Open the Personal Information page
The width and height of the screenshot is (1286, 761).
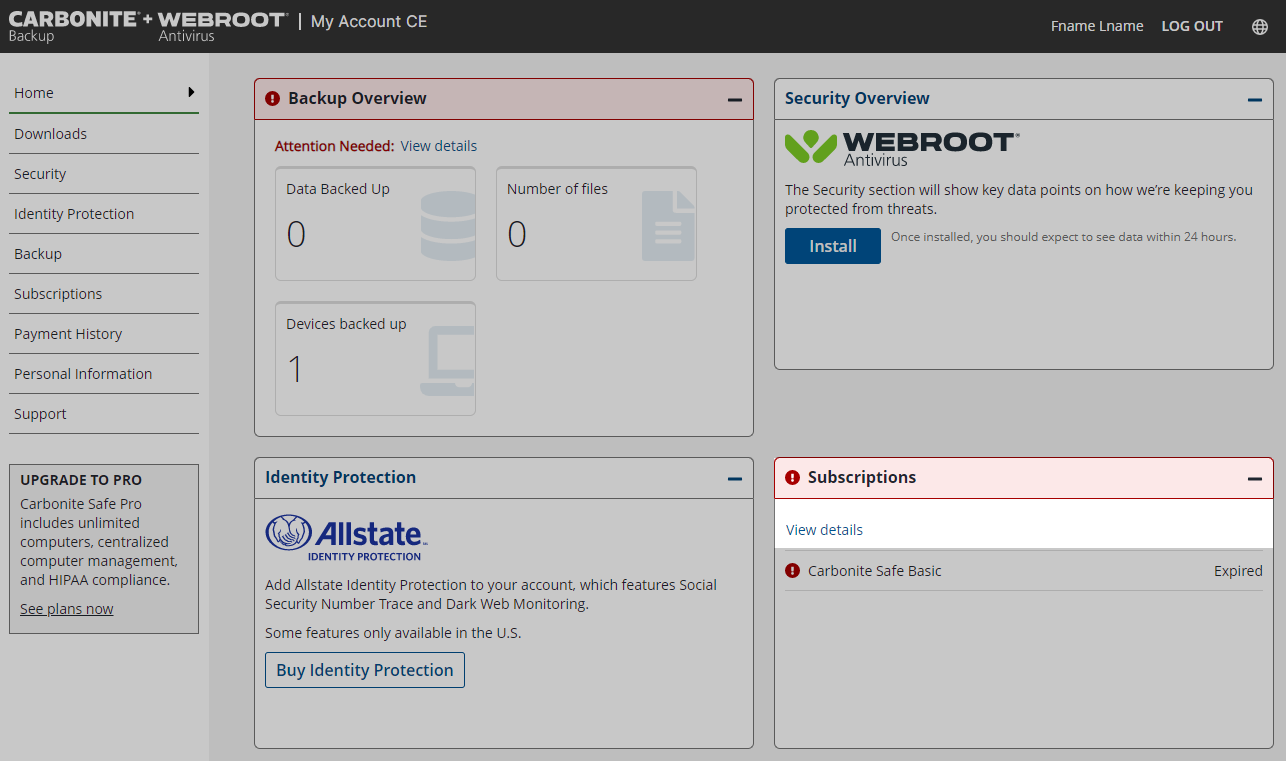pos(83,374)
